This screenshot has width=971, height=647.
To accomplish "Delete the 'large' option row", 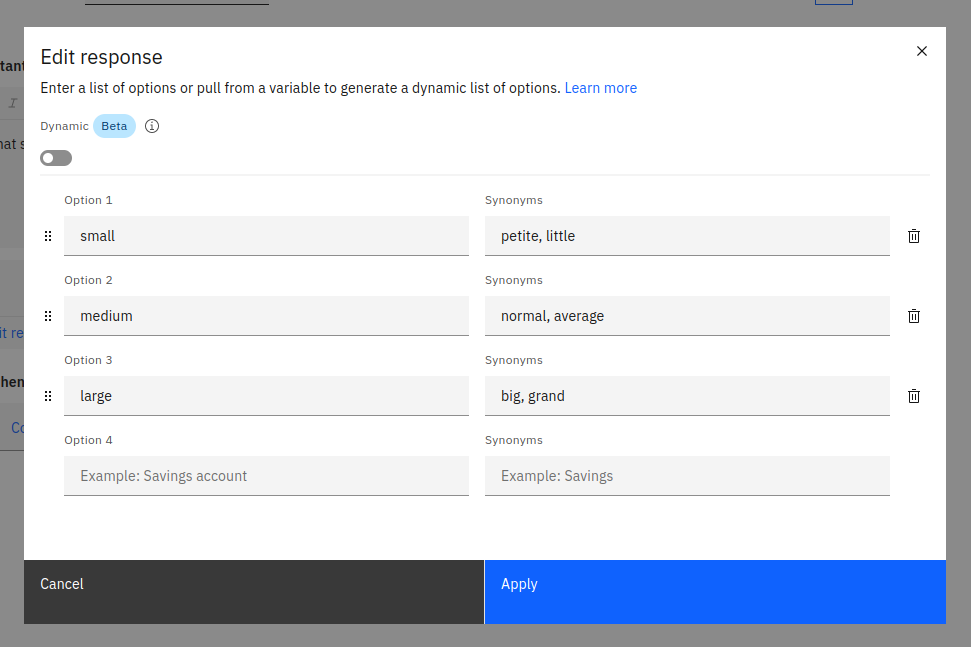I will point(913,396).
